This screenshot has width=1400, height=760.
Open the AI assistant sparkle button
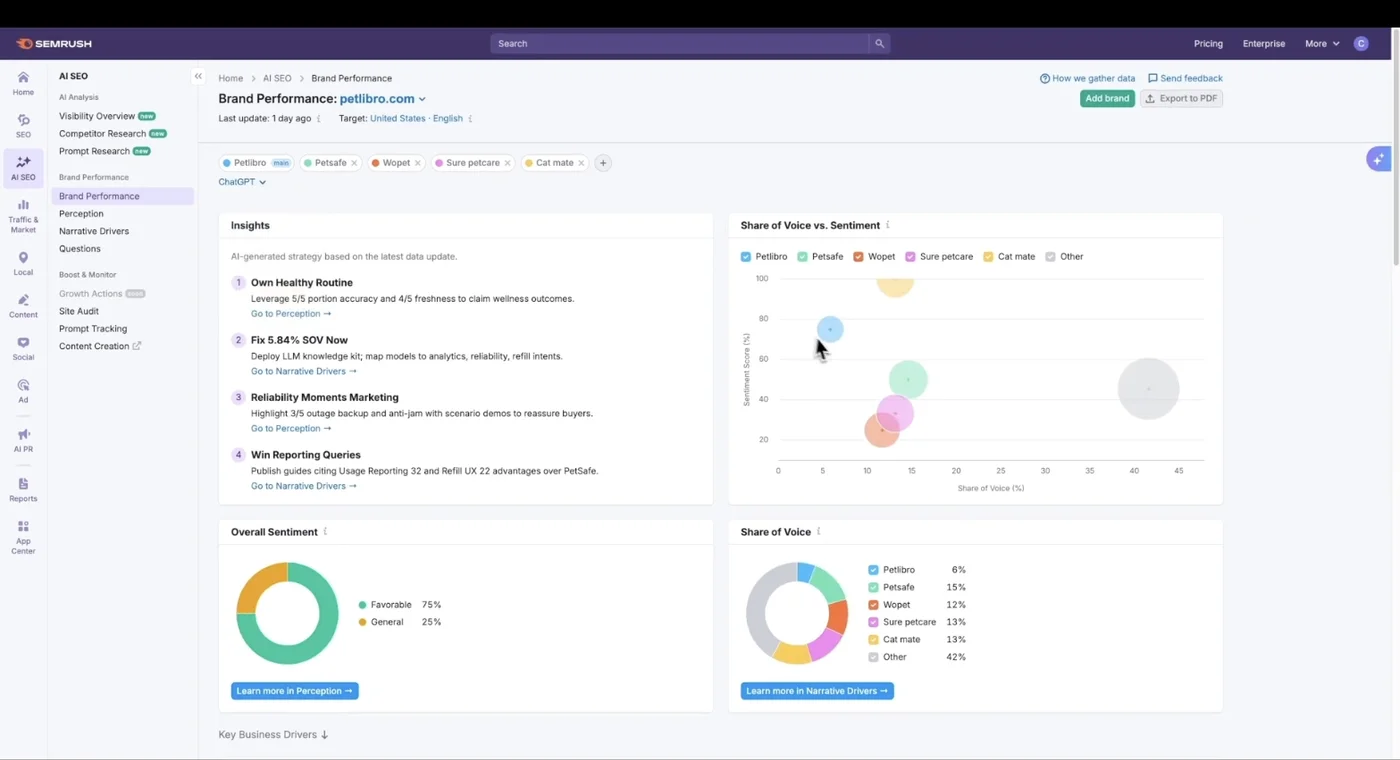click(1379, 159)
